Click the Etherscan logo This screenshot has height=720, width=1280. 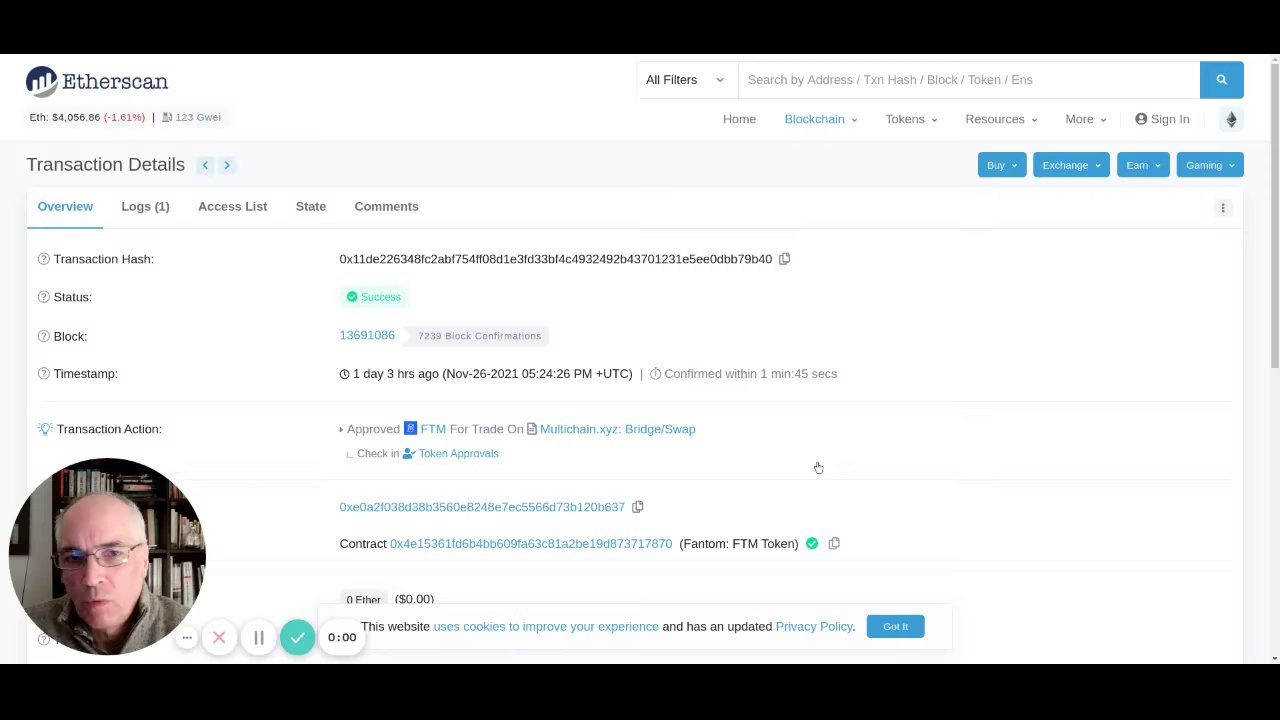click(97, 81)
